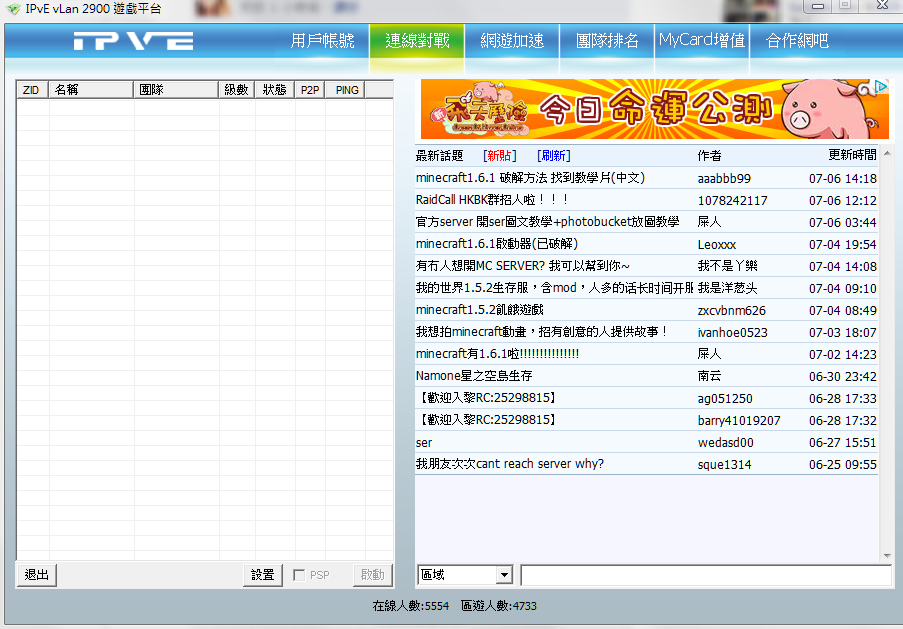This screenshot has width=903, height=629.
Task: Click the 退出 button
Action: pyautogui.click(x=36, y=574)
